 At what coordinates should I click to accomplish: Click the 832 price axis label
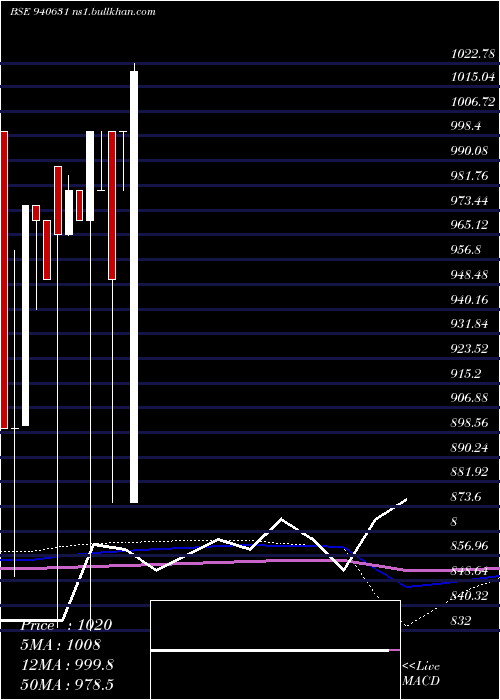(x=461, y=620)
